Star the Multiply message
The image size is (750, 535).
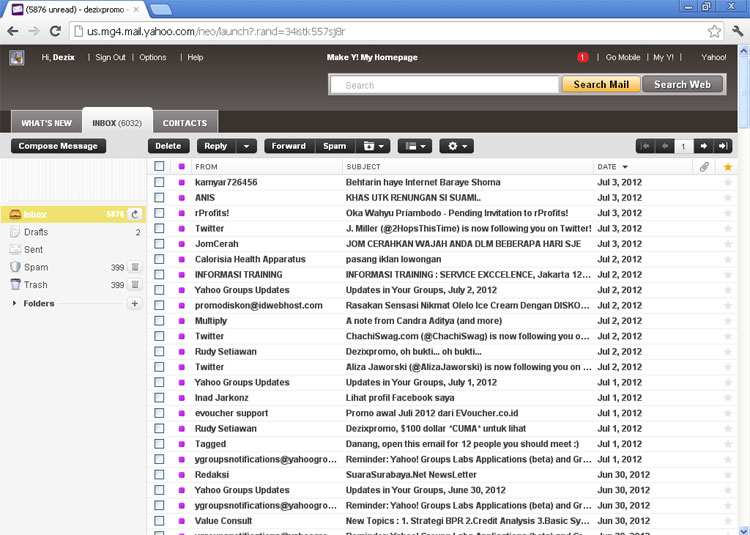[x=728, y=321]
